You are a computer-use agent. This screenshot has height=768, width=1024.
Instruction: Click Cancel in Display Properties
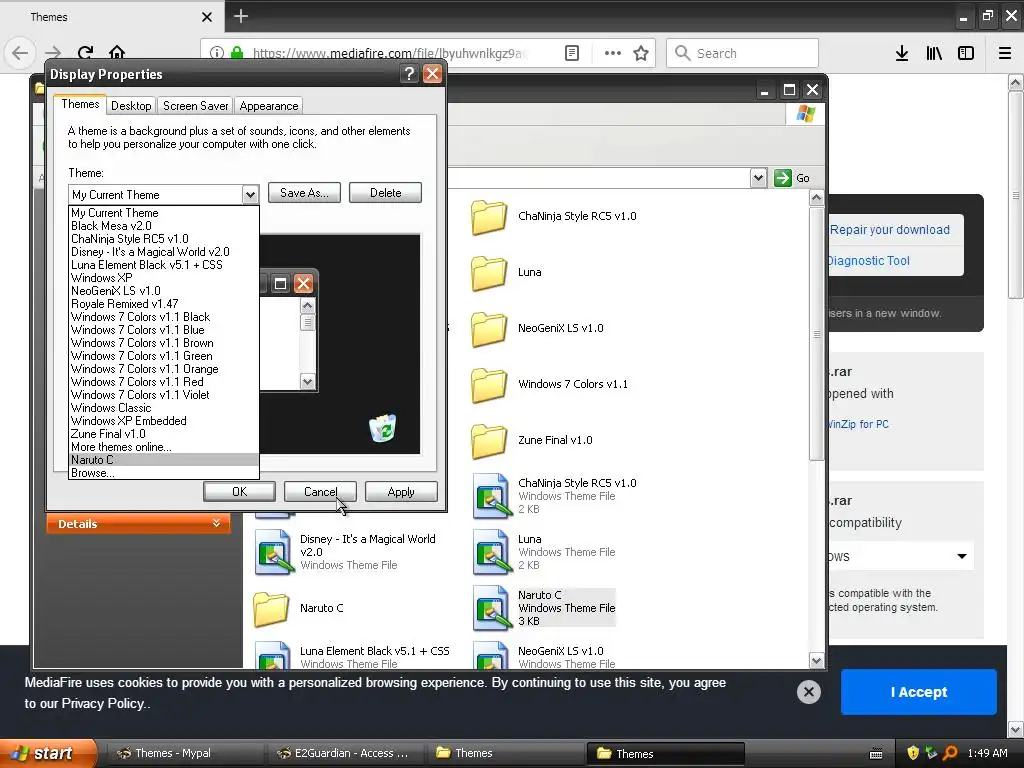pos(320,492)
